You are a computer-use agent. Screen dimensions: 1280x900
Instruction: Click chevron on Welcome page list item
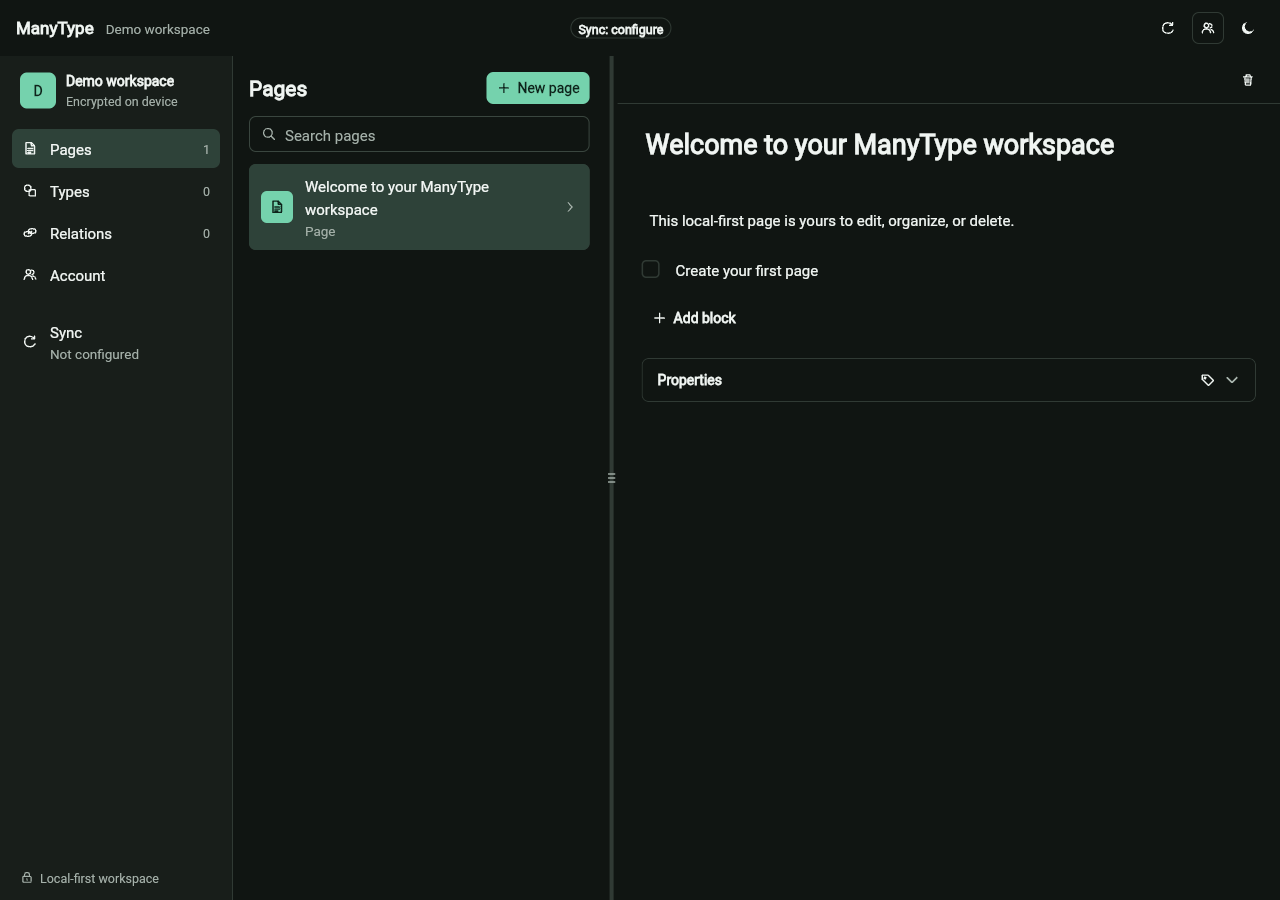(x=570, y=207)
